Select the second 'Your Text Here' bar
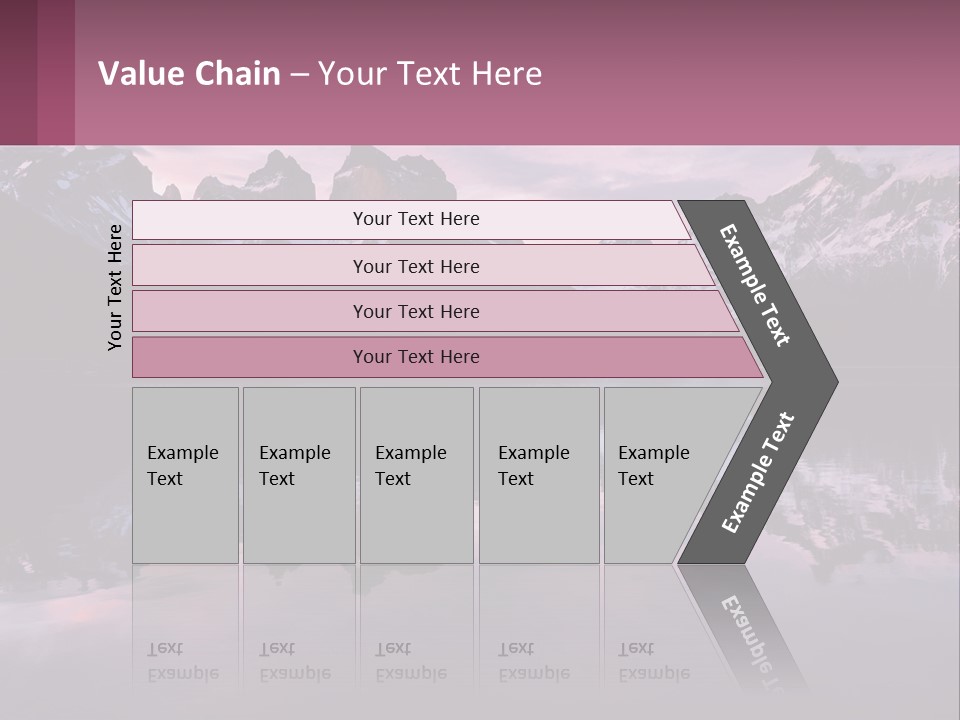The width and height of the screenshot is (960, 720). [x=422, y=265]
